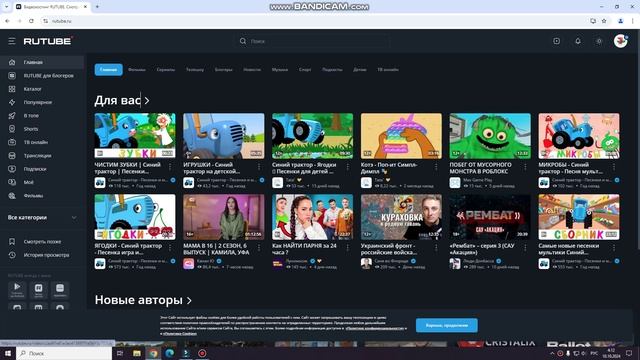Click the browser address bar showing rutube.ru
640x360 pixels.
point(314,21)
